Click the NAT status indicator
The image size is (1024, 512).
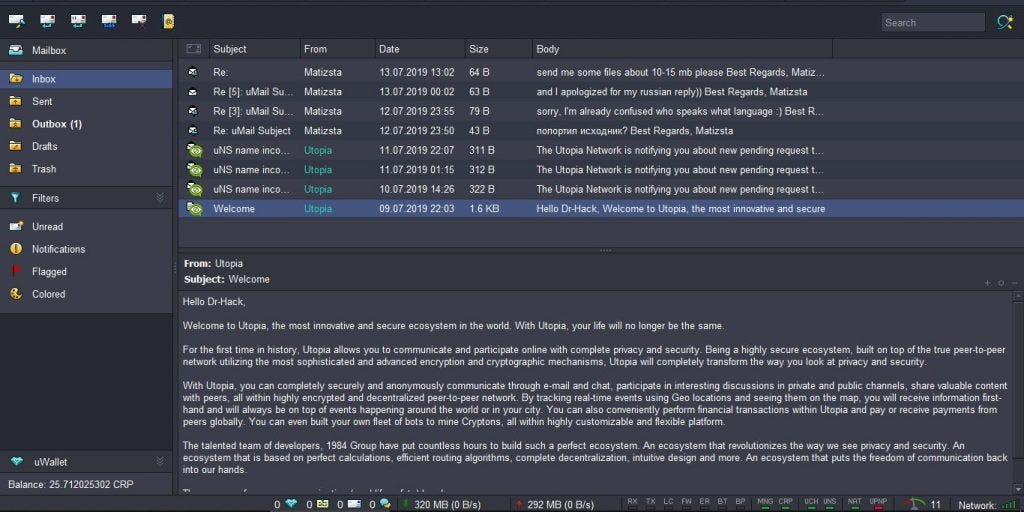[855, 502]
